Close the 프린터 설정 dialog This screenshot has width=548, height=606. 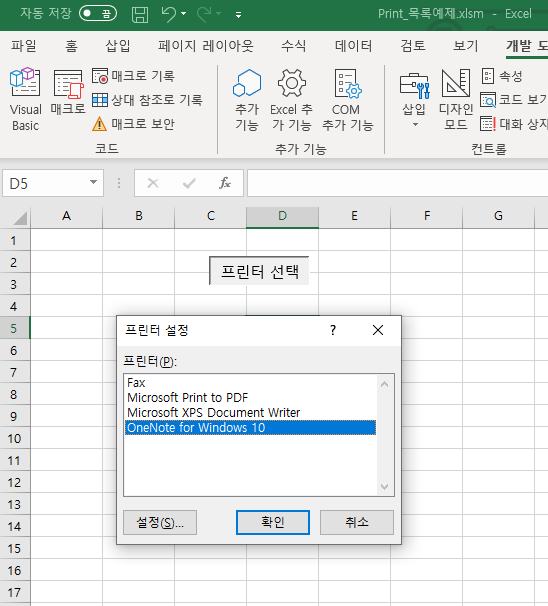pos(378,330)
